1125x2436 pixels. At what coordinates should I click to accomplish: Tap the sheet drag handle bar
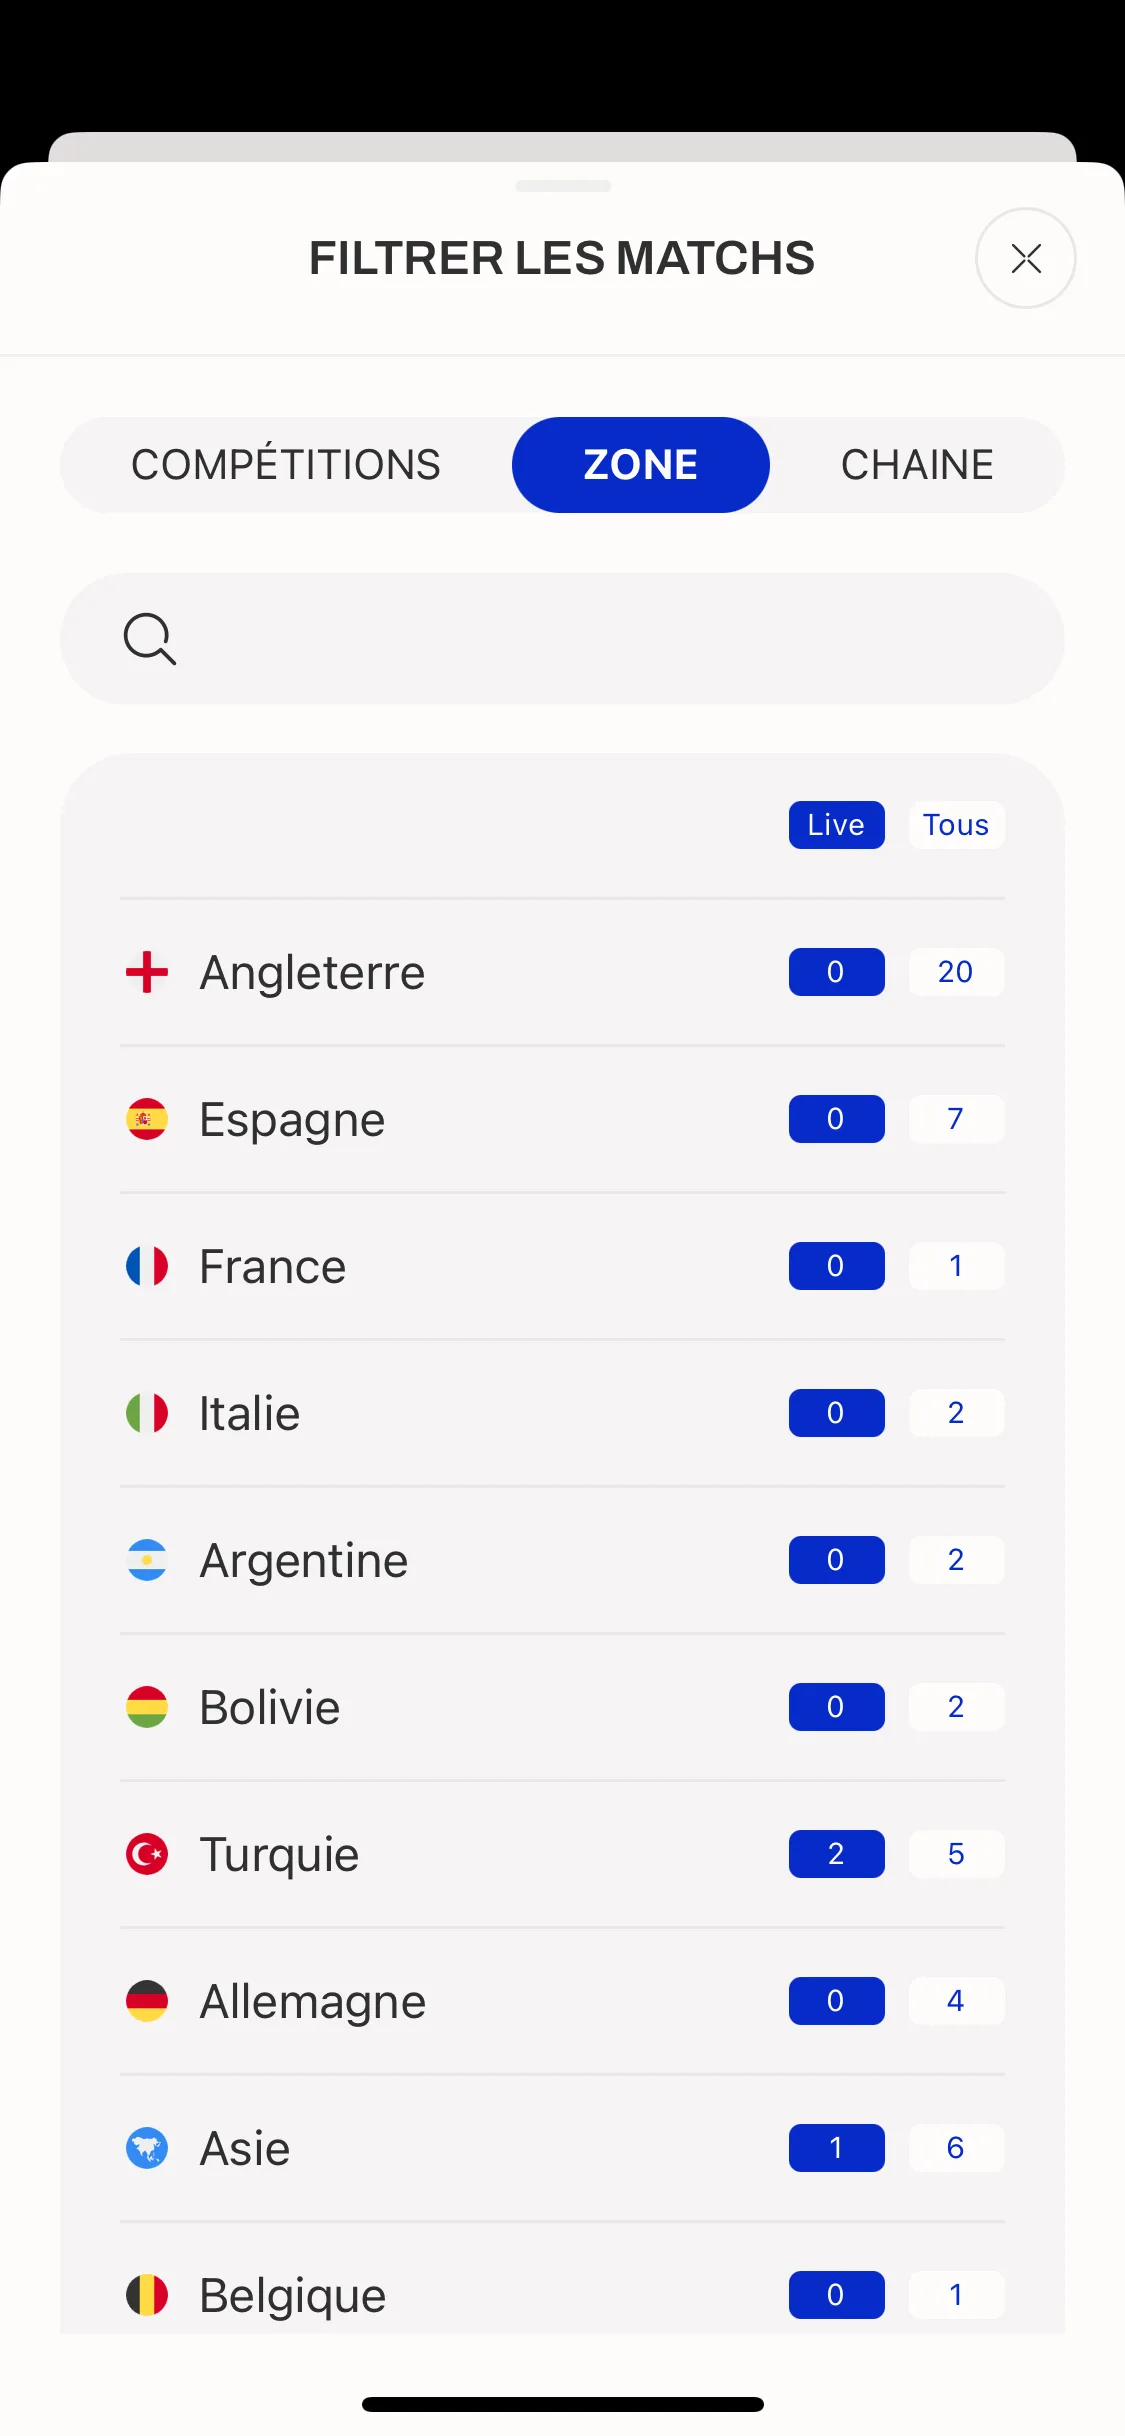pyautogui.click(x=563, y=186)
